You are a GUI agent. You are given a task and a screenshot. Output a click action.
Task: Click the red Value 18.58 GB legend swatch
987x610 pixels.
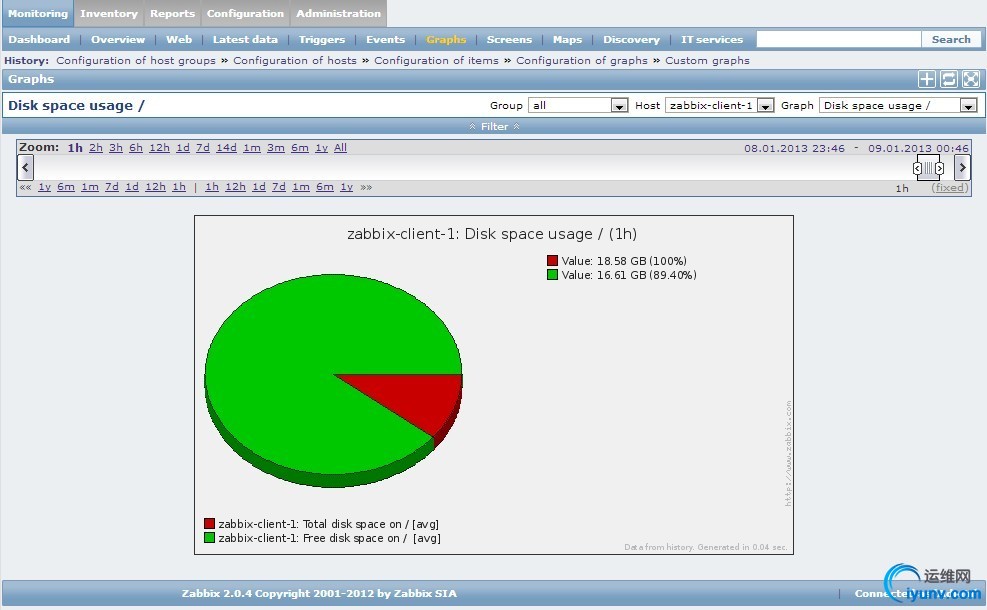[x=553, y=260]
